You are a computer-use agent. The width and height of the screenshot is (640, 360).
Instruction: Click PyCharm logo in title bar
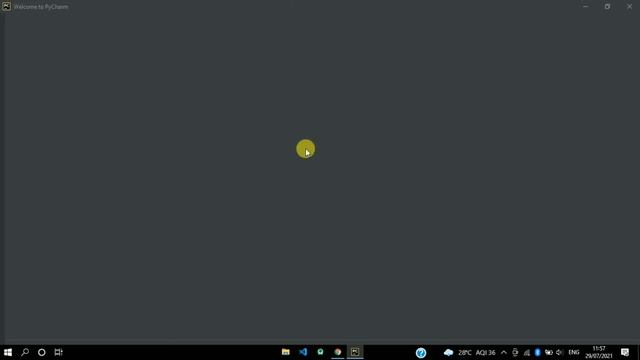click(x=6, y=6)
